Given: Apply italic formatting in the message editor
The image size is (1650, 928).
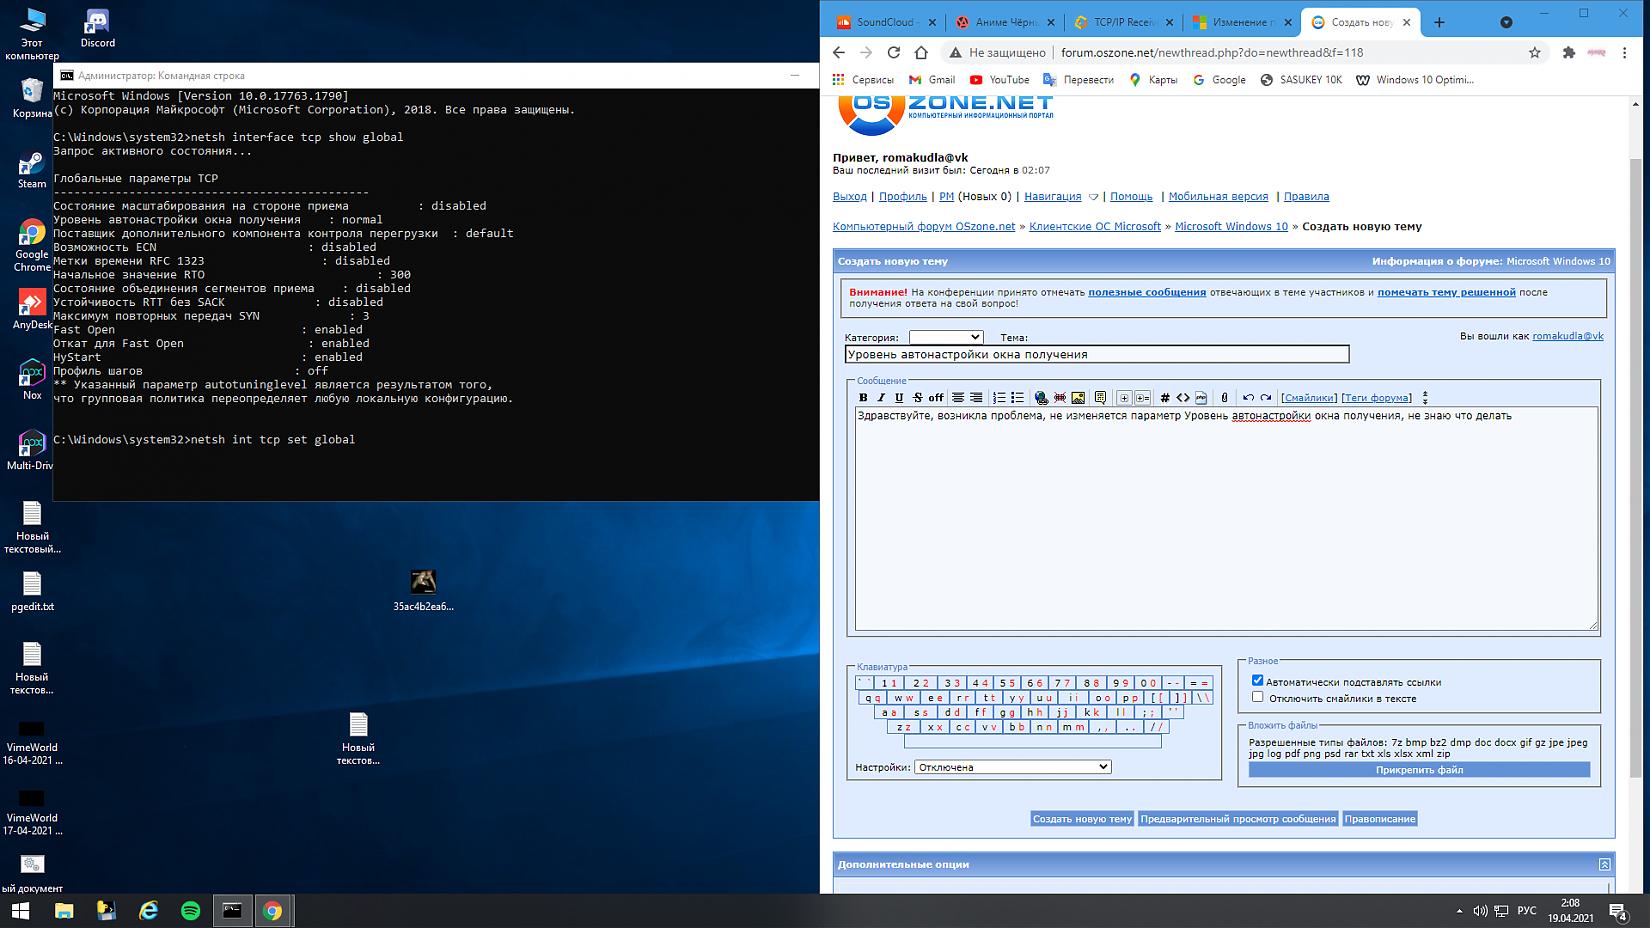Looking at the screenshot, I should point(881,398).
